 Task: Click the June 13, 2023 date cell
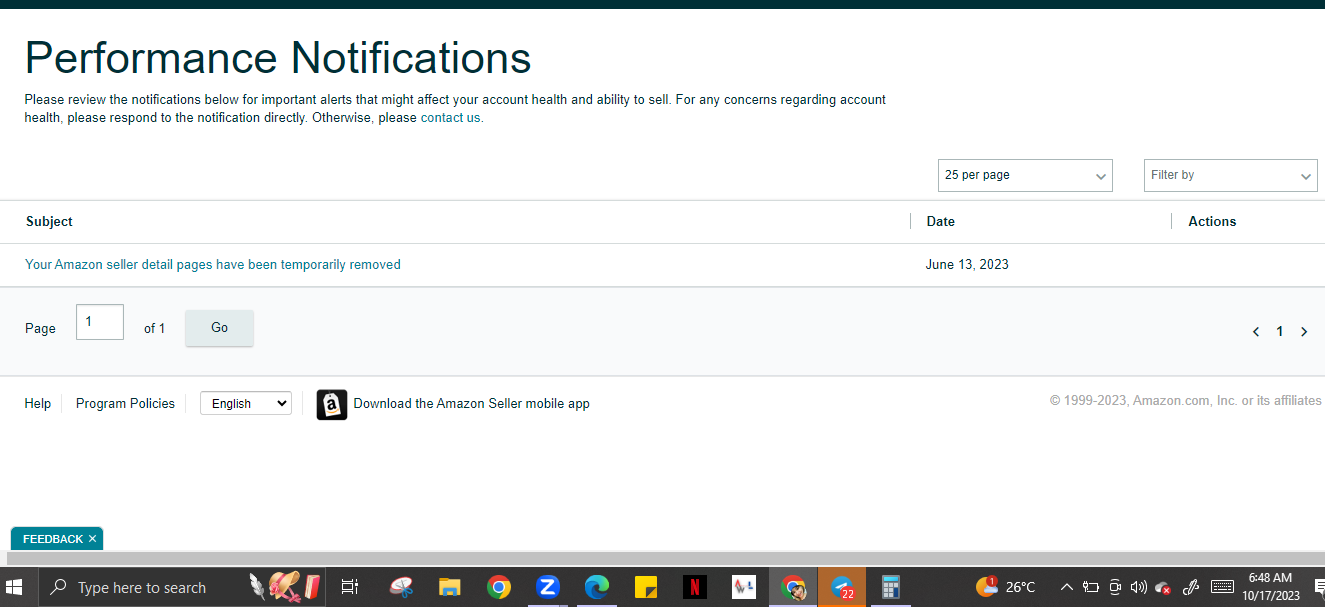coord(967,265)
